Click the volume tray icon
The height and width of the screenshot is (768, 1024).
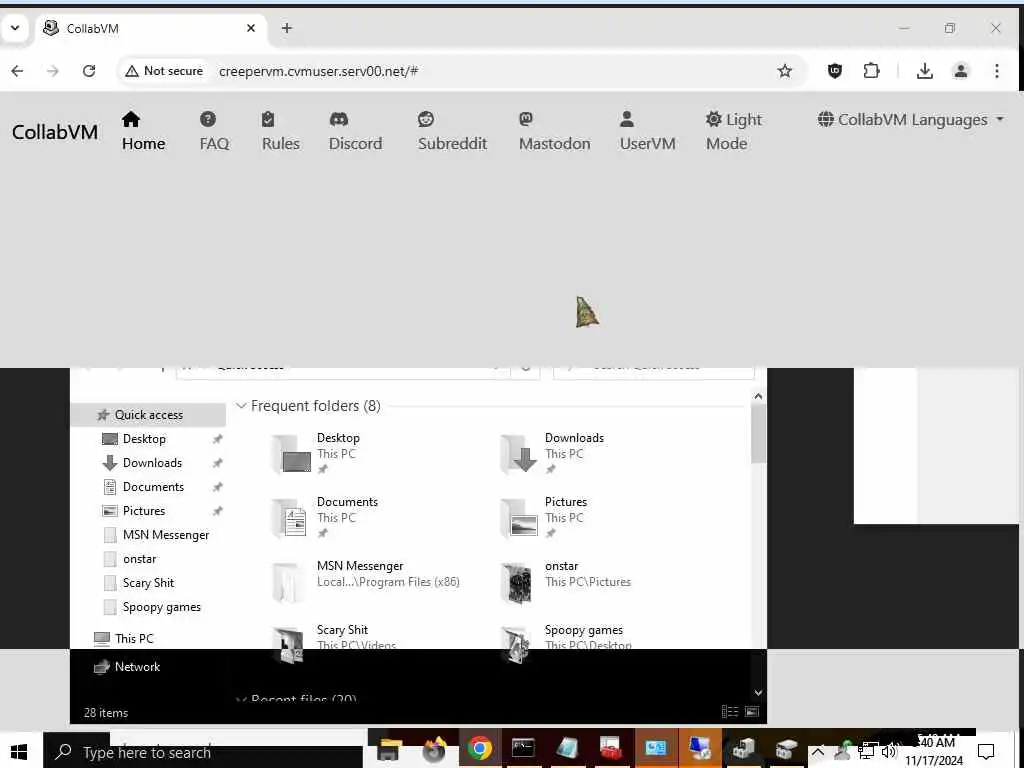tap(889, 752)
